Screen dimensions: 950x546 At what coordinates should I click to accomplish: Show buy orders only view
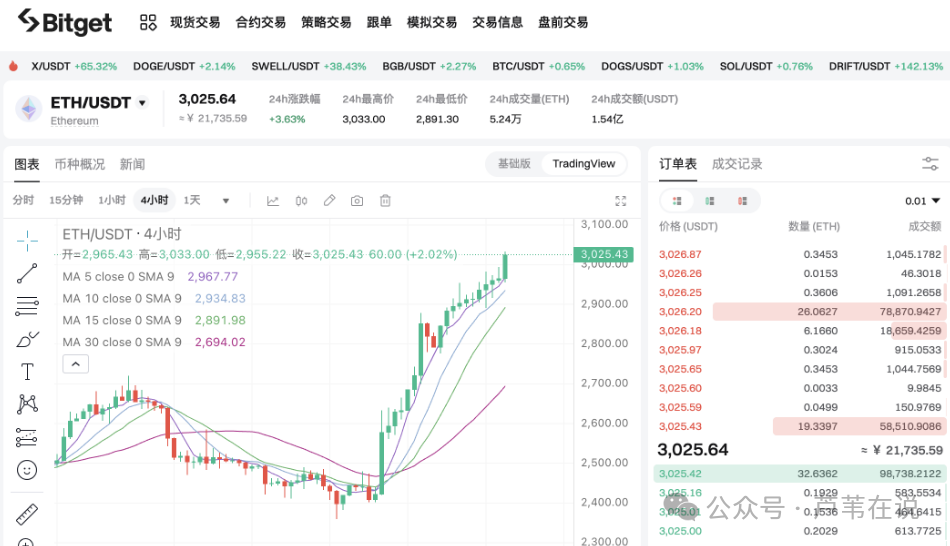point(709,201)
